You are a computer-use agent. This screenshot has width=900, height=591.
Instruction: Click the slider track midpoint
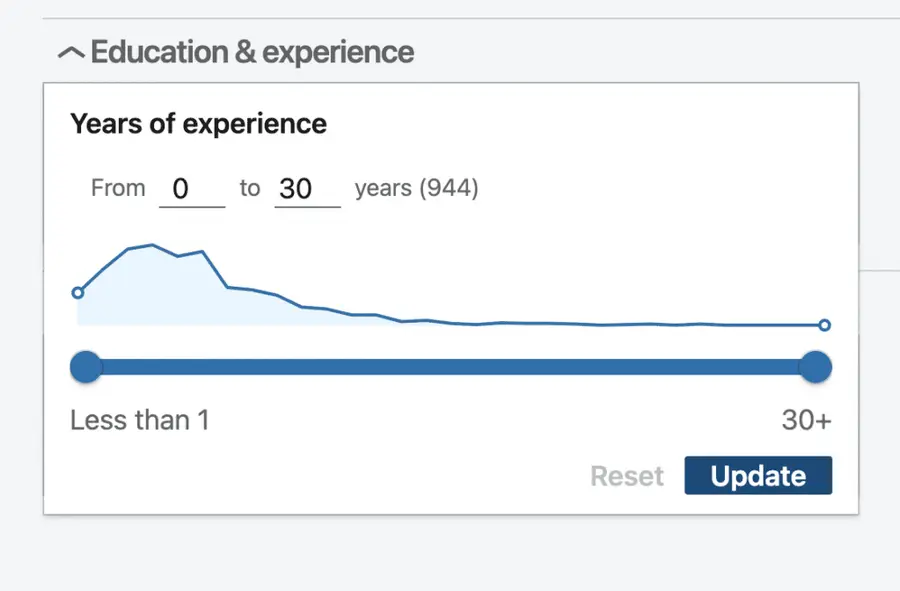pos(450,367)
